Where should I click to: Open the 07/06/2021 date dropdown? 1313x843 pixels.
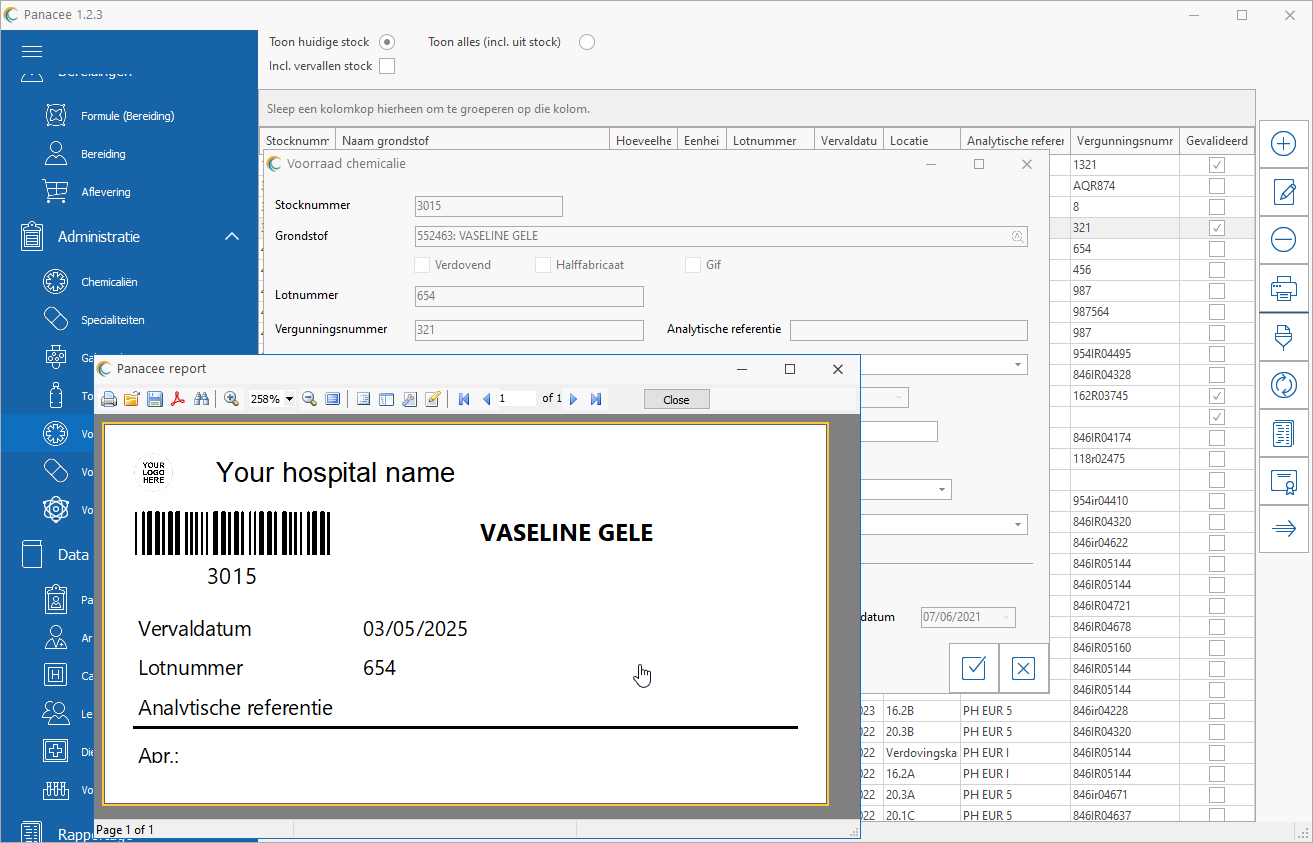[x=1005, y=618]
